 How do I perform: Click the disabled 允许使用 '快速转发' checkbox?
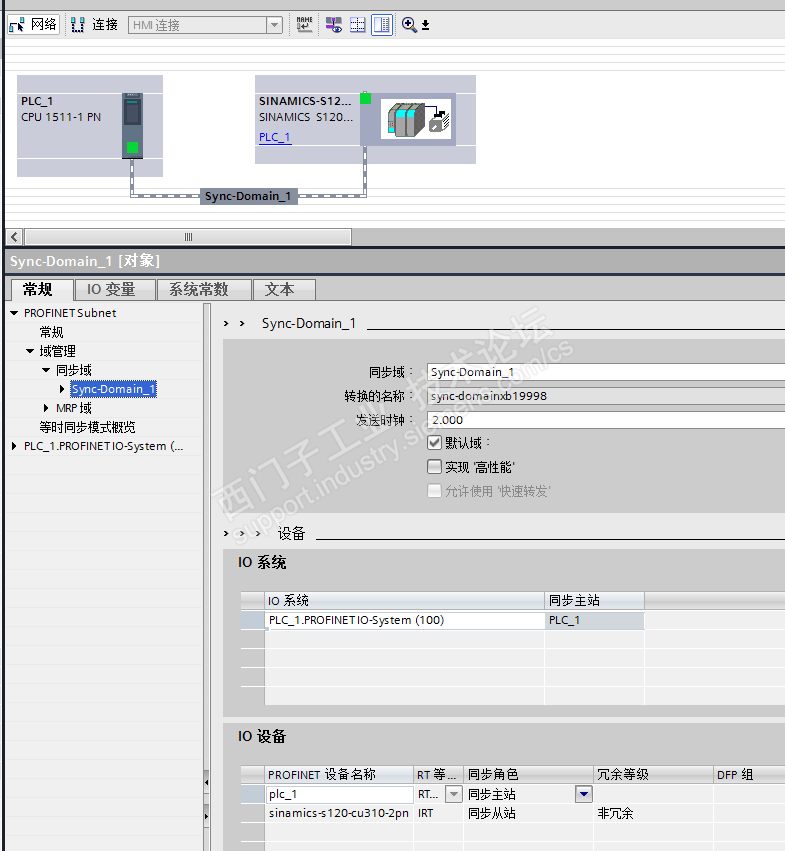click(x=434, y=491)
